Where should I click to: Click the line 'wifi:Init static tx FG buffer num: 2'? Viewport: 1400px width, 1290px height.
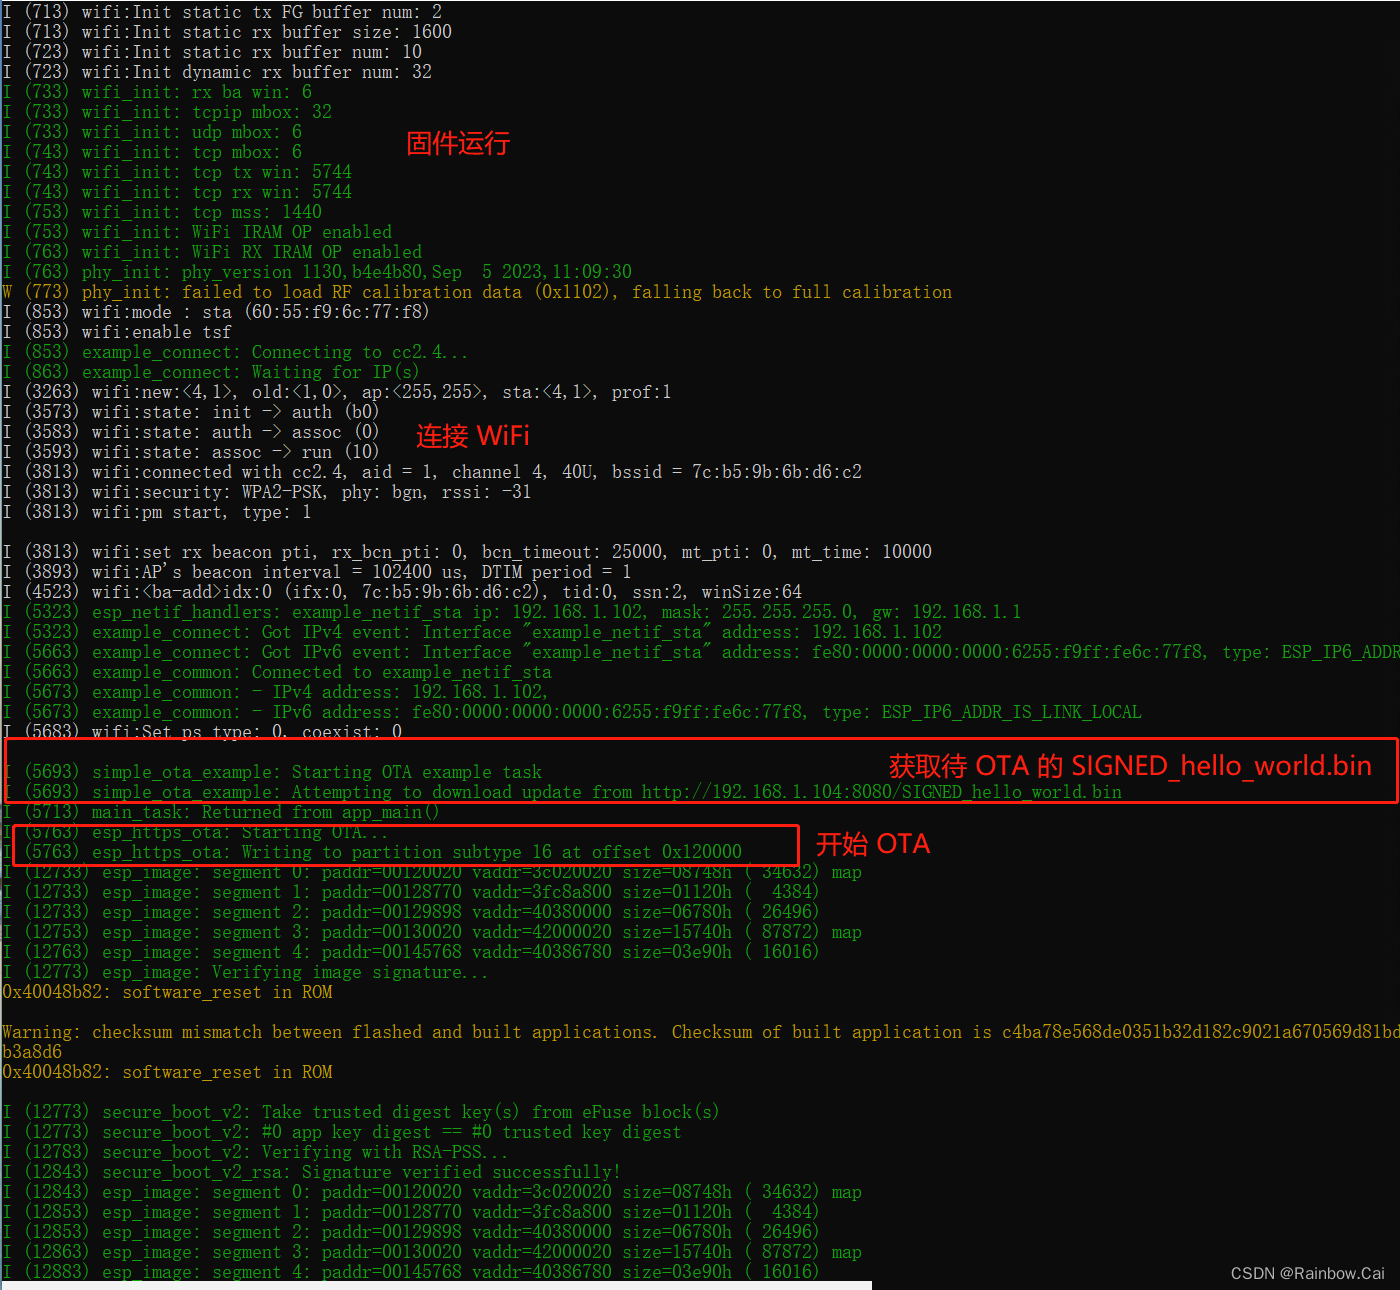[222, 12]
